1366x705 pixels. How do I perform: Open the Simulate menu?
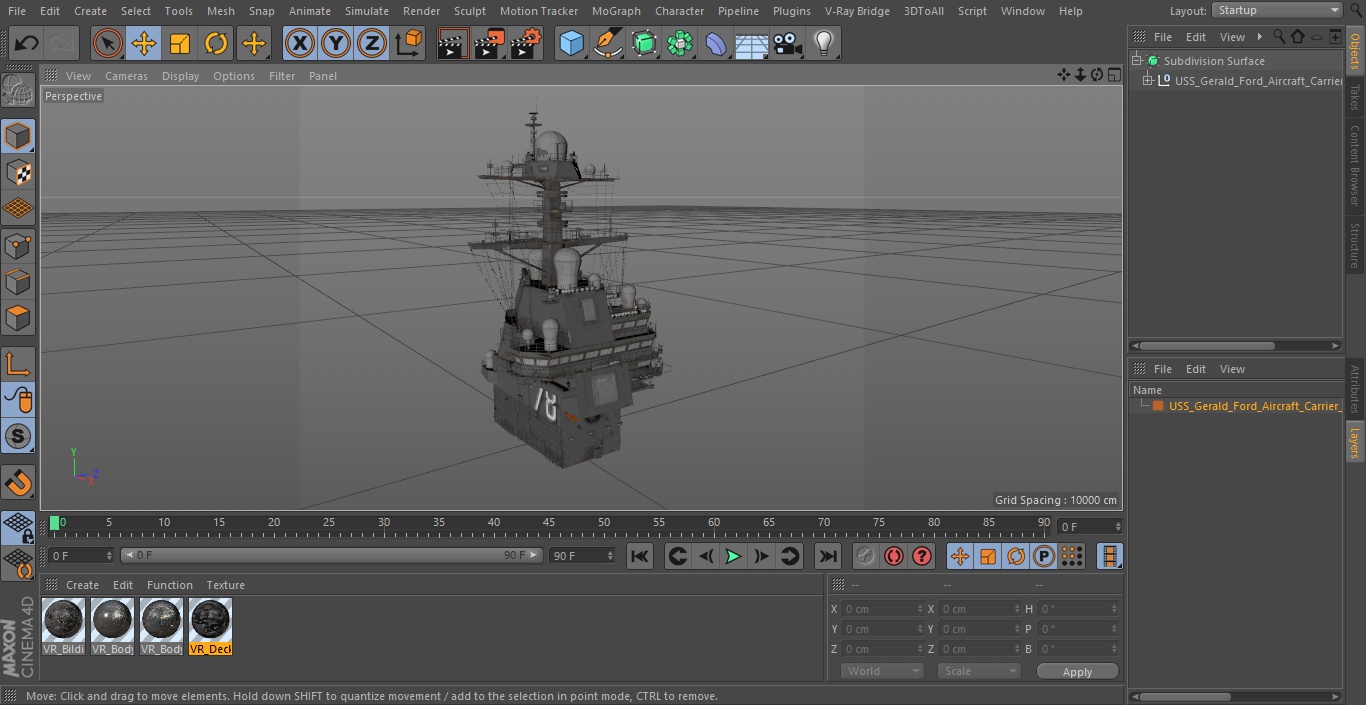click(x=367, y=11)
